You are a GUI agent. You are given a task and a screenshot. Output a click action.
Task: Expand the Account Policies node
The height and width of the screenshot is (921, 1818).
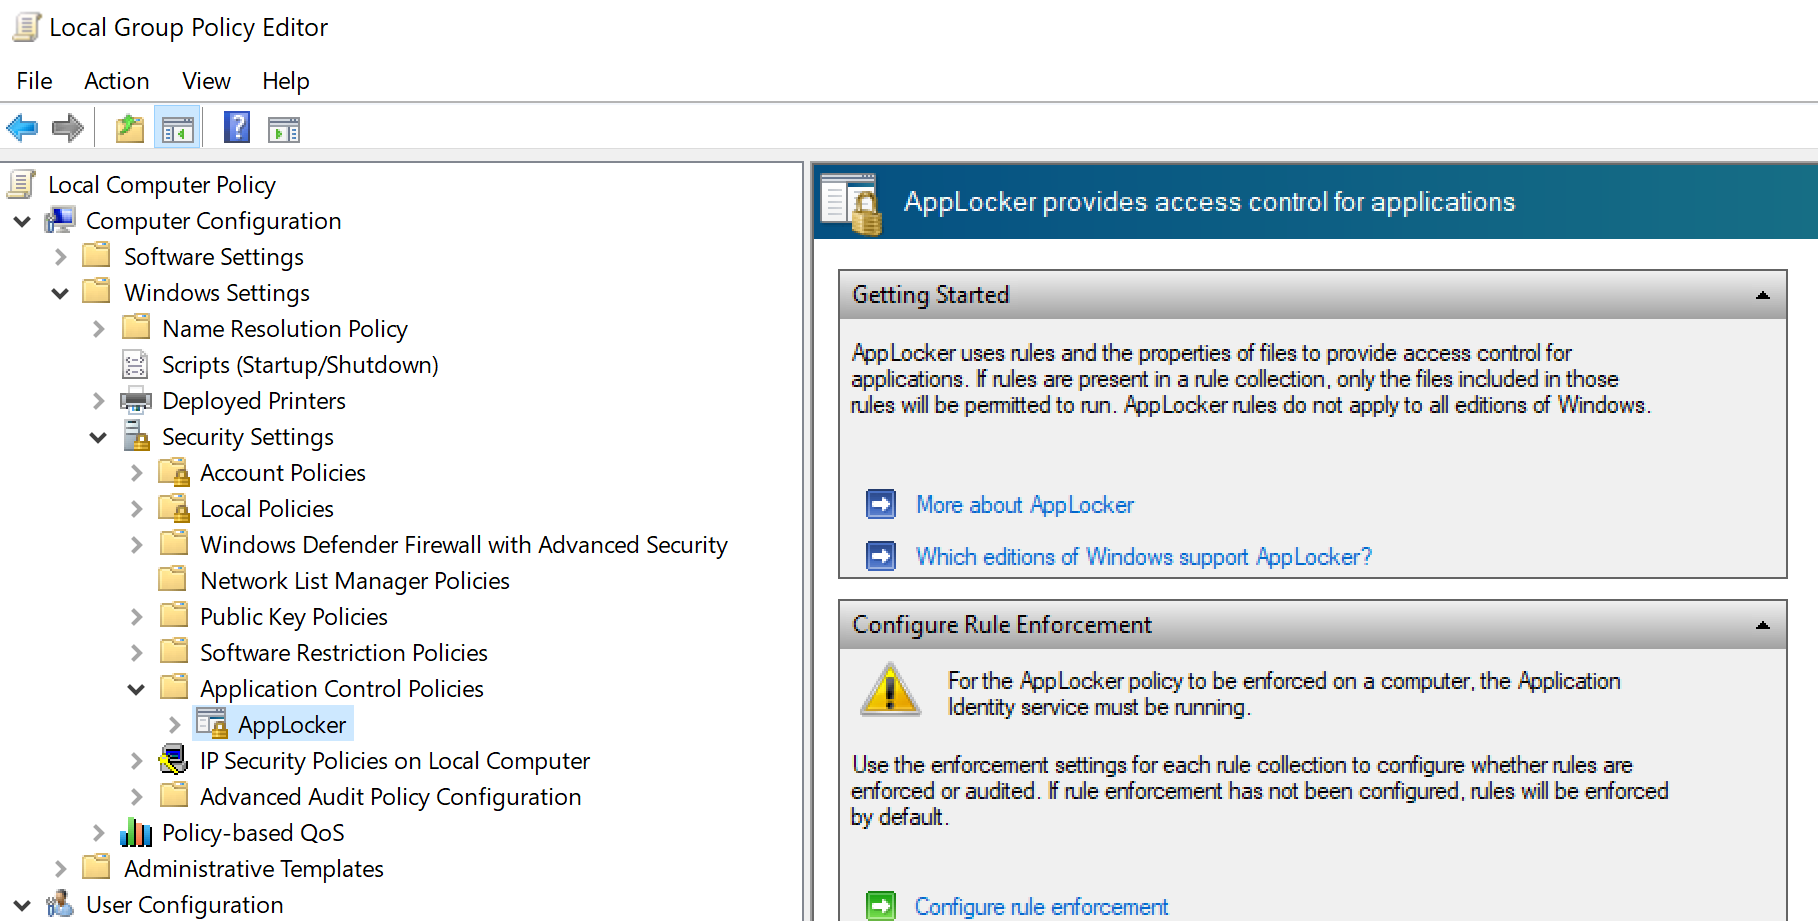click(x=137, y=473)
